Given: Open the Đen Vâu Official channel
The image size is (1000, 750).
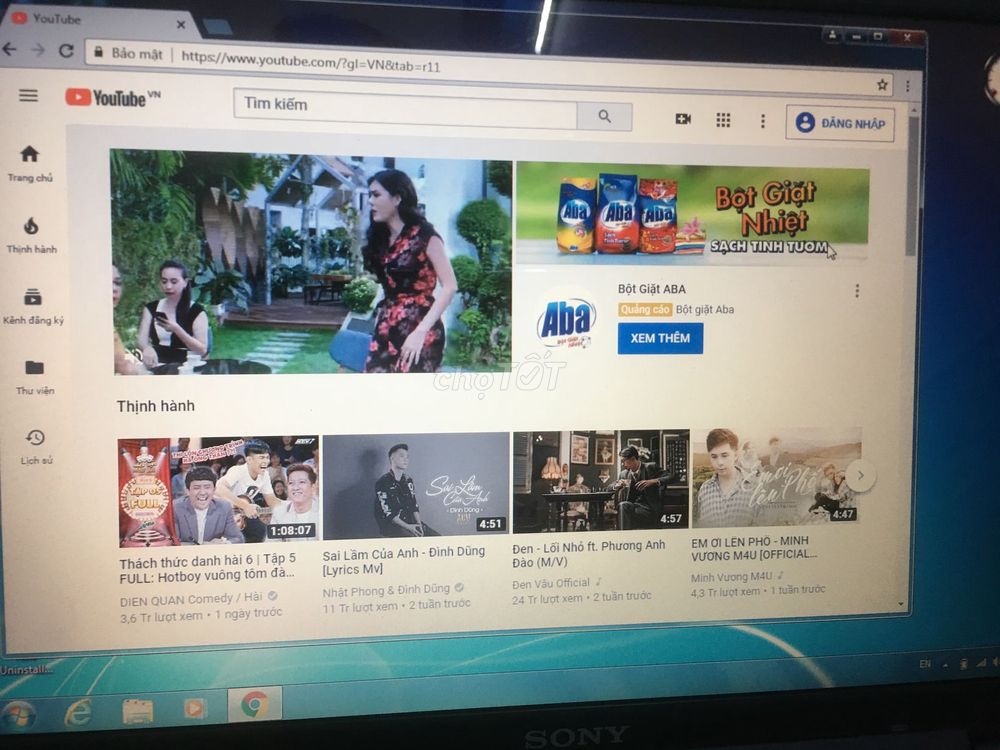Looking at the screenshot, I should click(551, 584).
